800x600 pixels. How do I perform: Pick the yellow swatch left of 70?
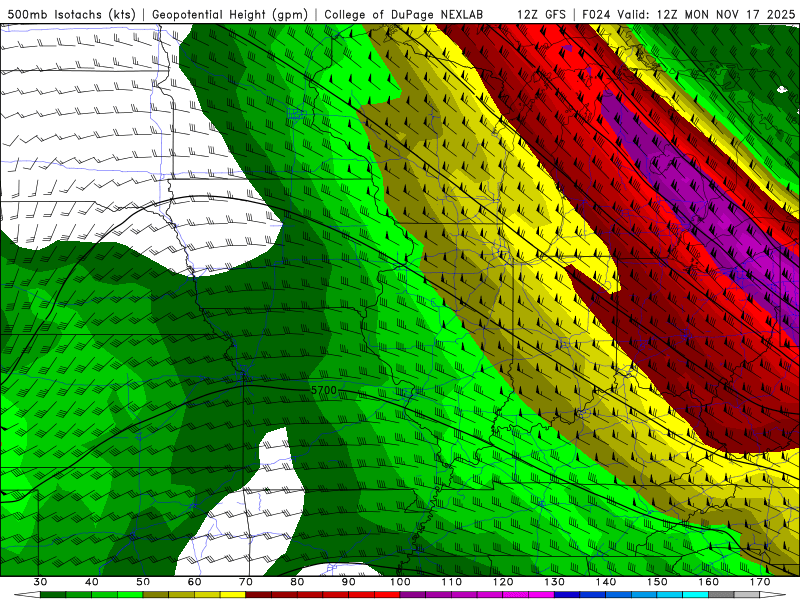click(233, 595)
